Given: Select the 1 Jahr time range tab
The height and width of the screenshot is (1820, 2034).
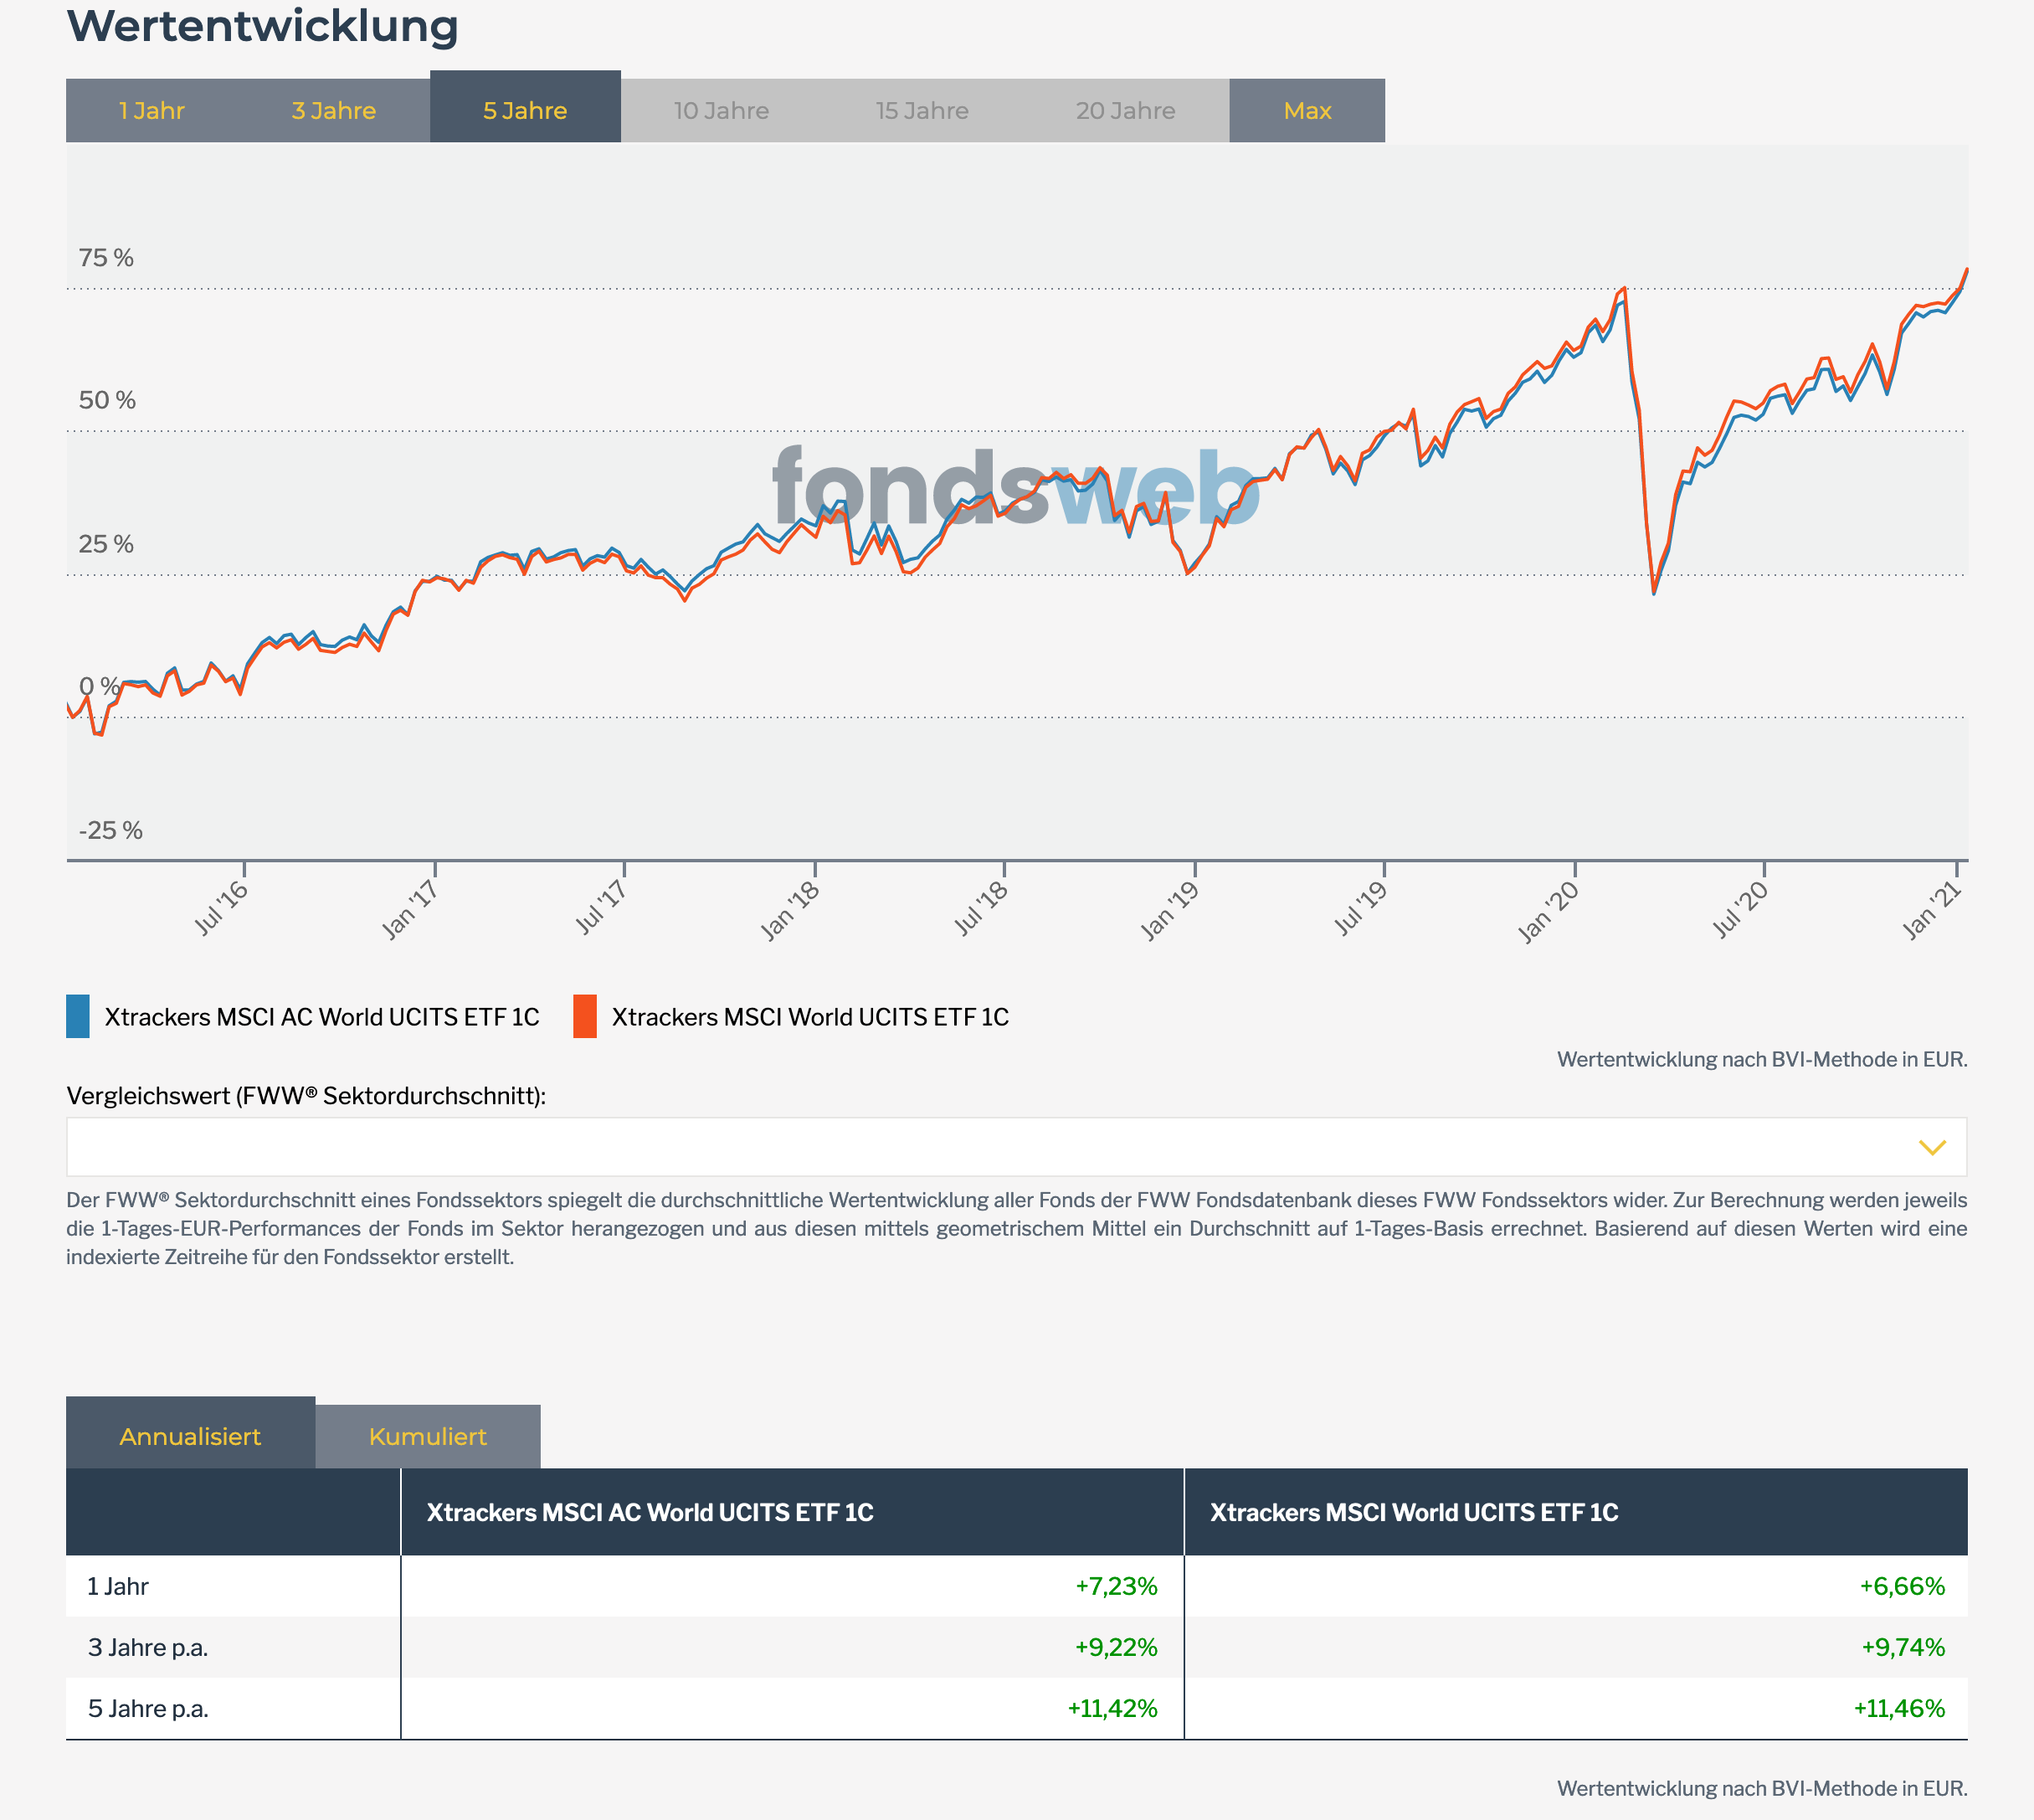Looking at the screenshot, I should pos(151,111).
